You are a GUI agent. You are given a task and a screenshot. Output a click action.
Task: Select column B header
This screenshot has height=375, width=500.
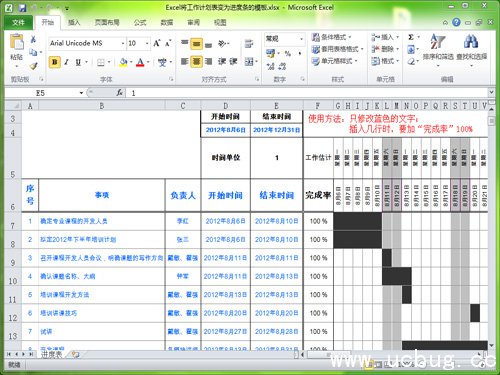pos(102,106)
